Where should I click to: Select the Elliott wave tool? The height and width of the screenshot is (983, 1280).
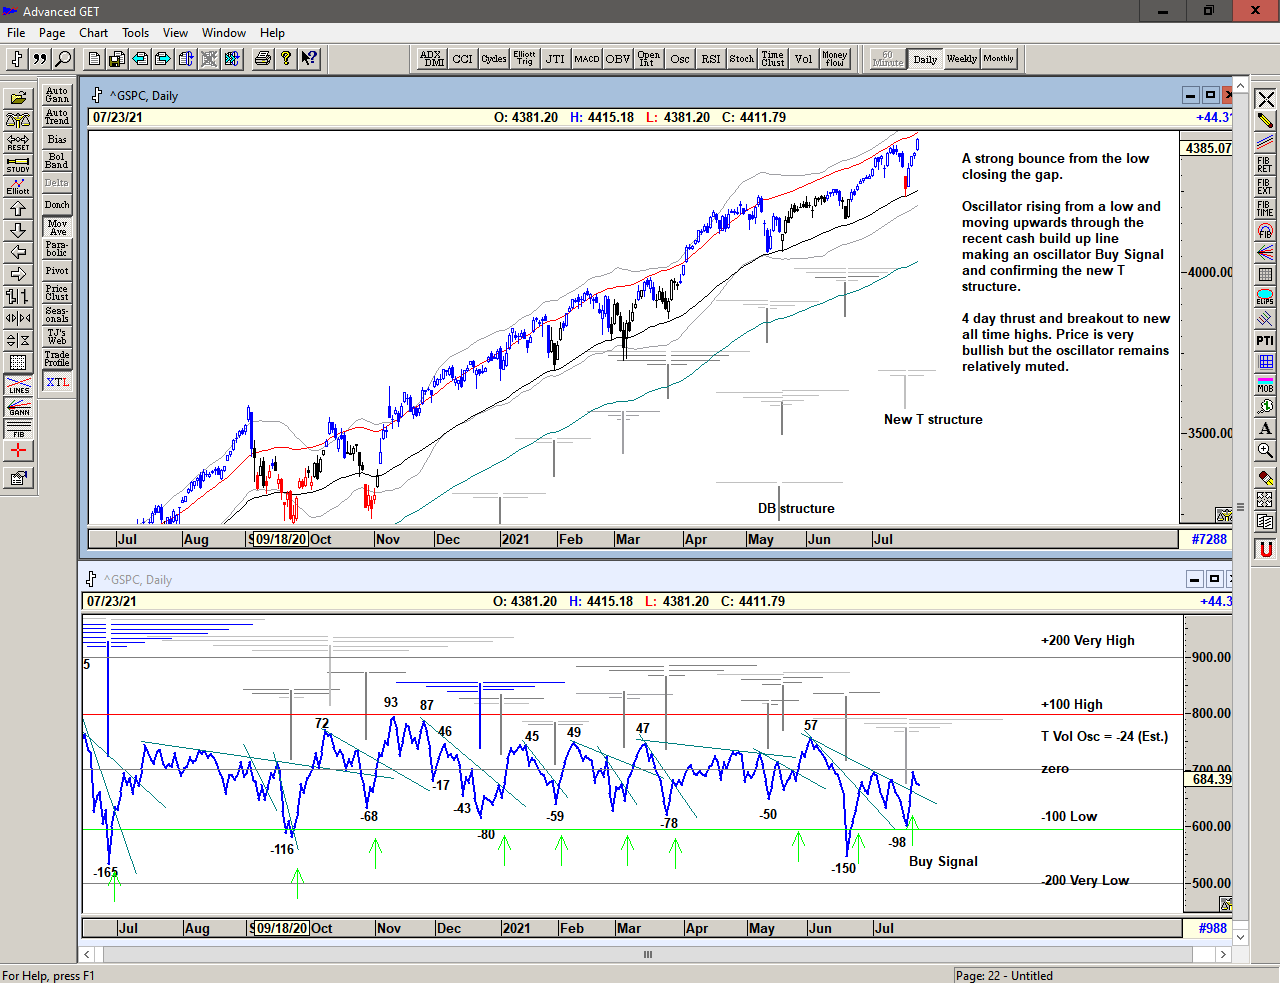tap(18, 186)
